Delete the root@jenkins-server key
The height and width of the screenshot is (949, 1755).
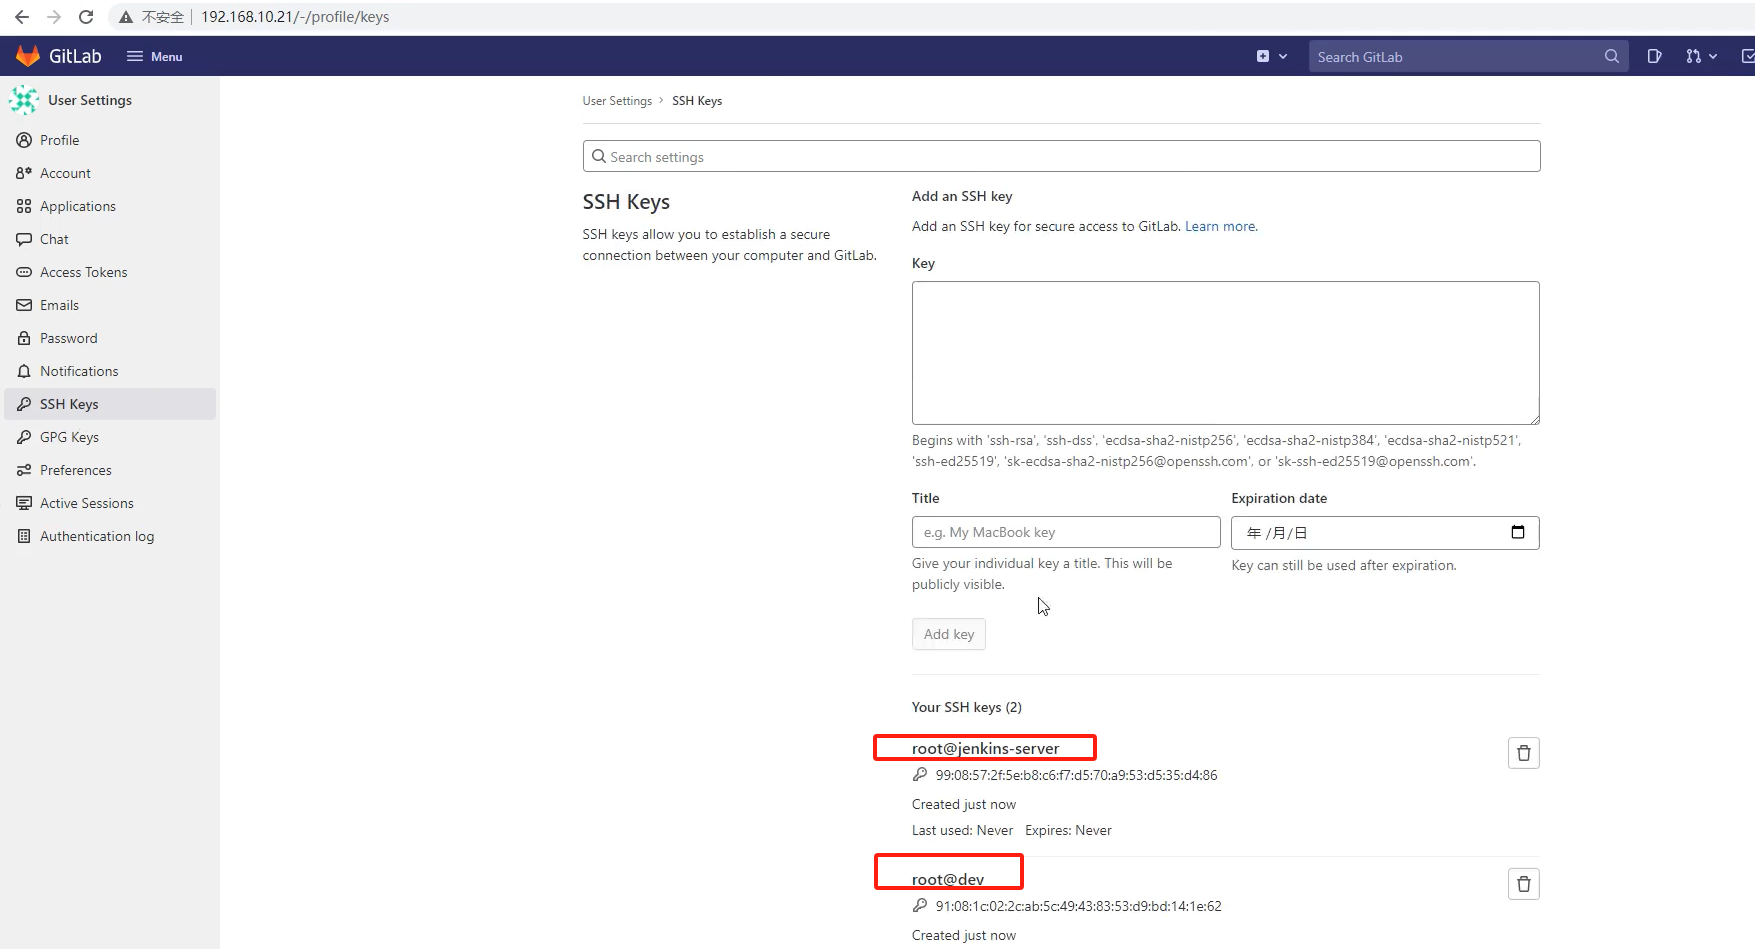pos(1524,753)
